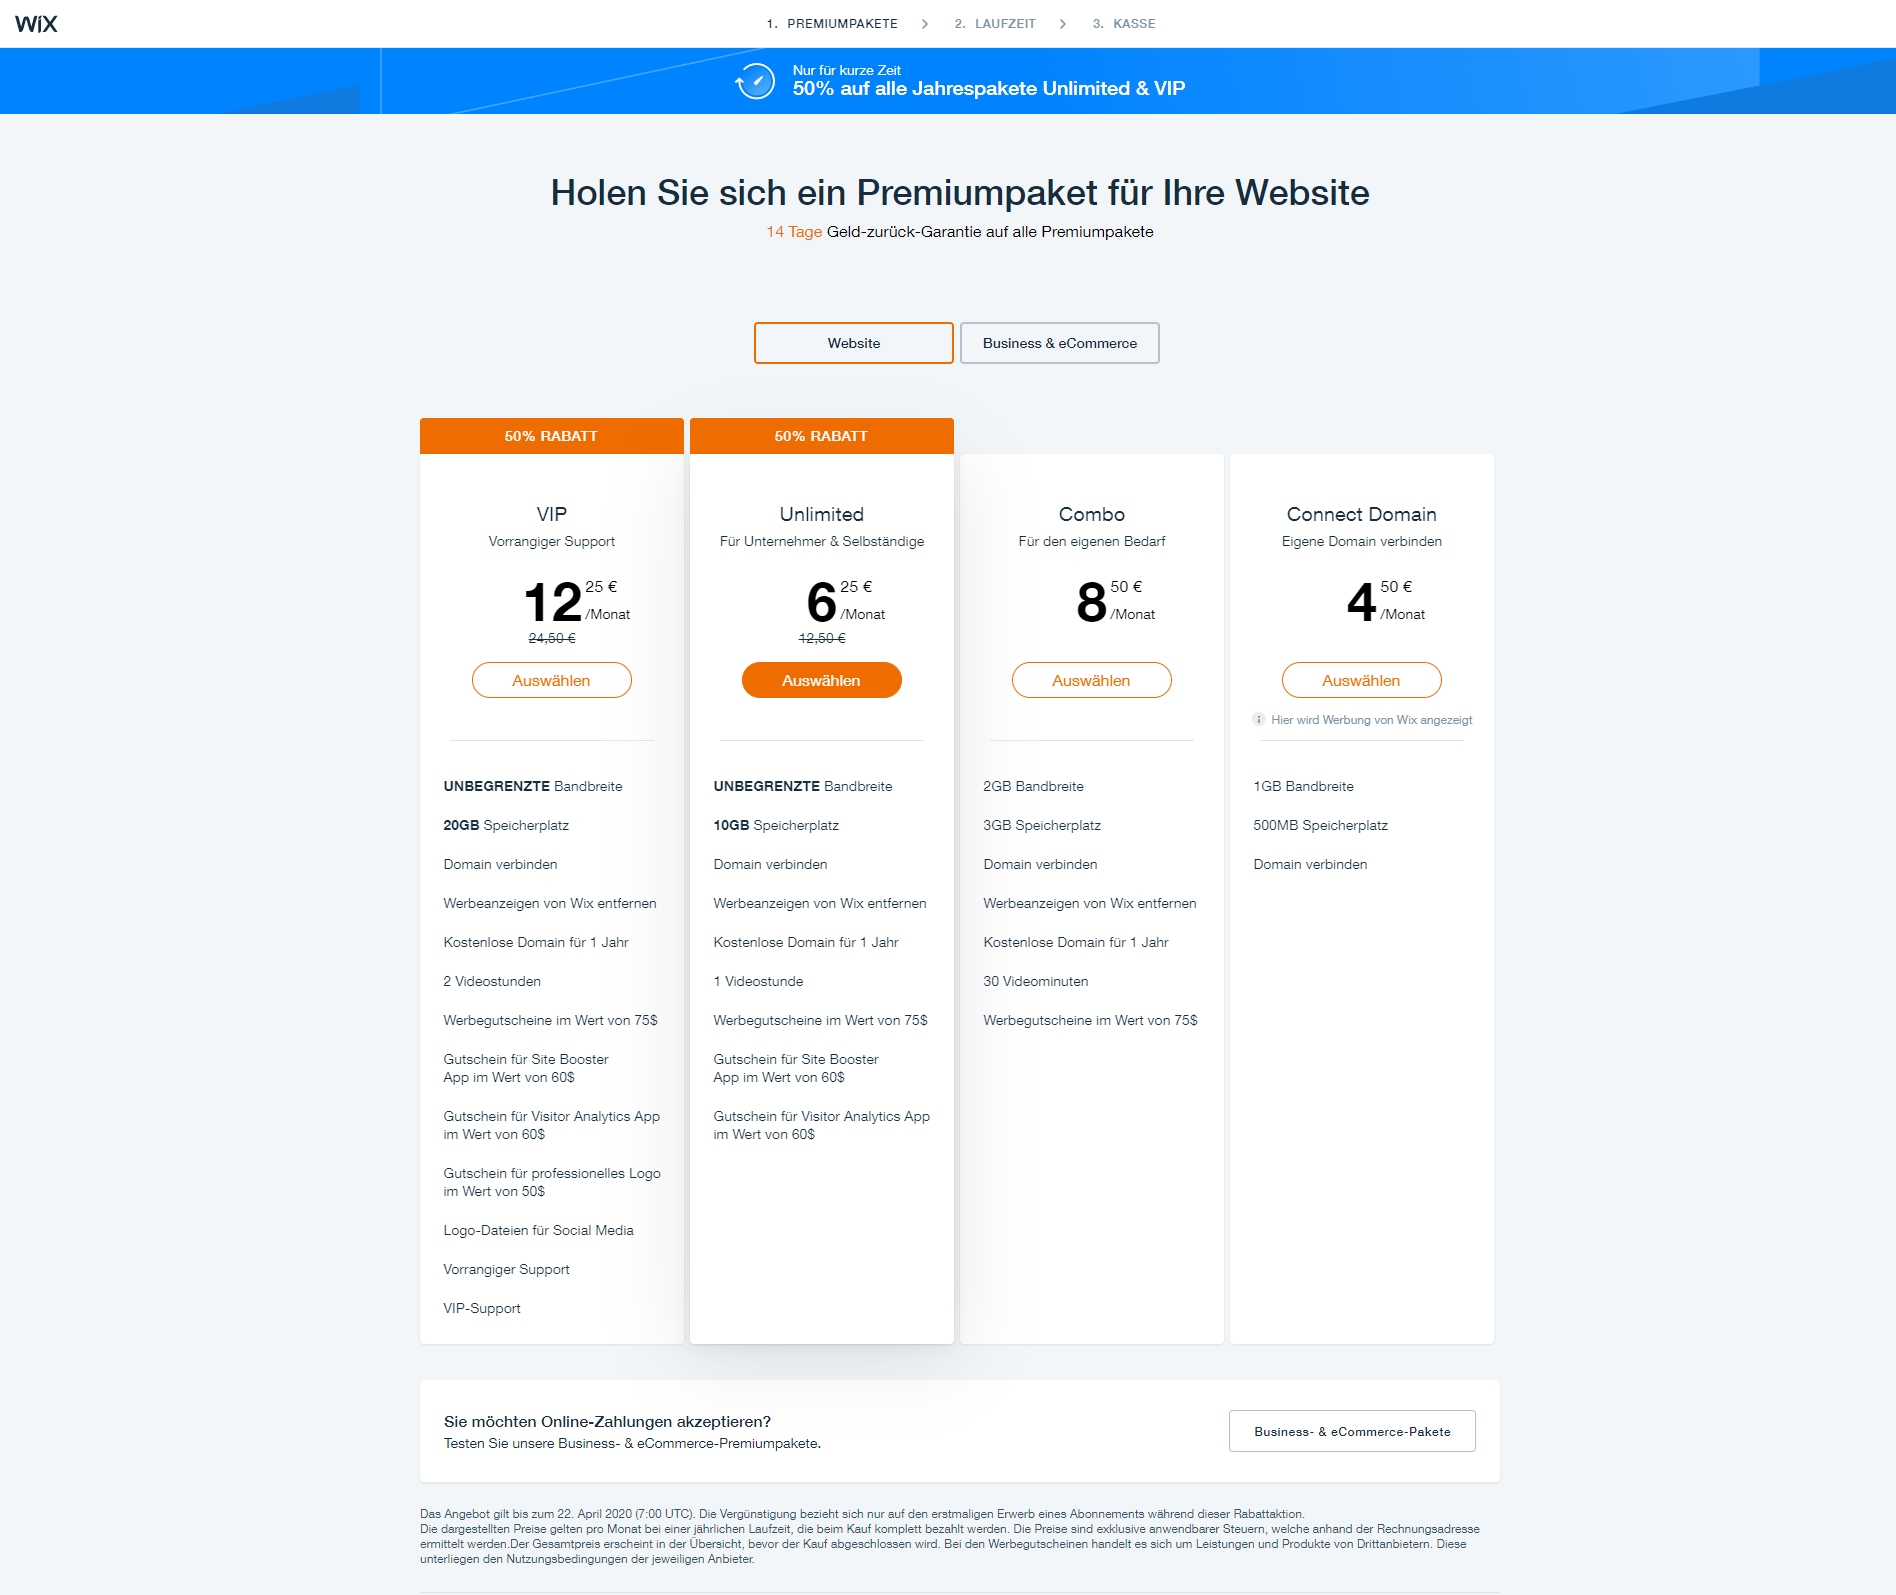Choose the Unlimited plan with Auswählen
The height and width of the screenshot is (1595, 1896).
tap(822, 680)
